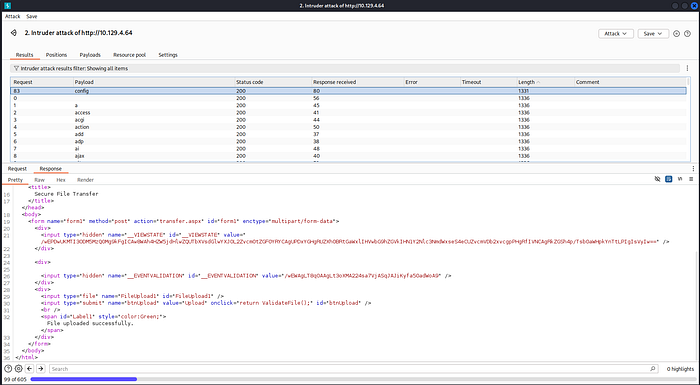Click the Intruder attack results filter bar
Viewport: 700px width, 385px height.
point(345,68)
